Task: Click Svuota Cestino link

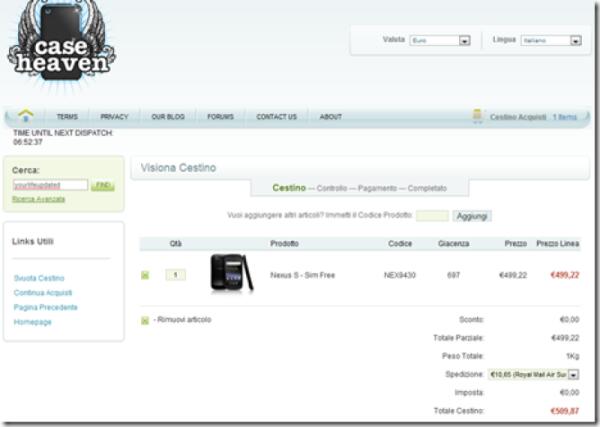Action: click(x=39, y=278)
